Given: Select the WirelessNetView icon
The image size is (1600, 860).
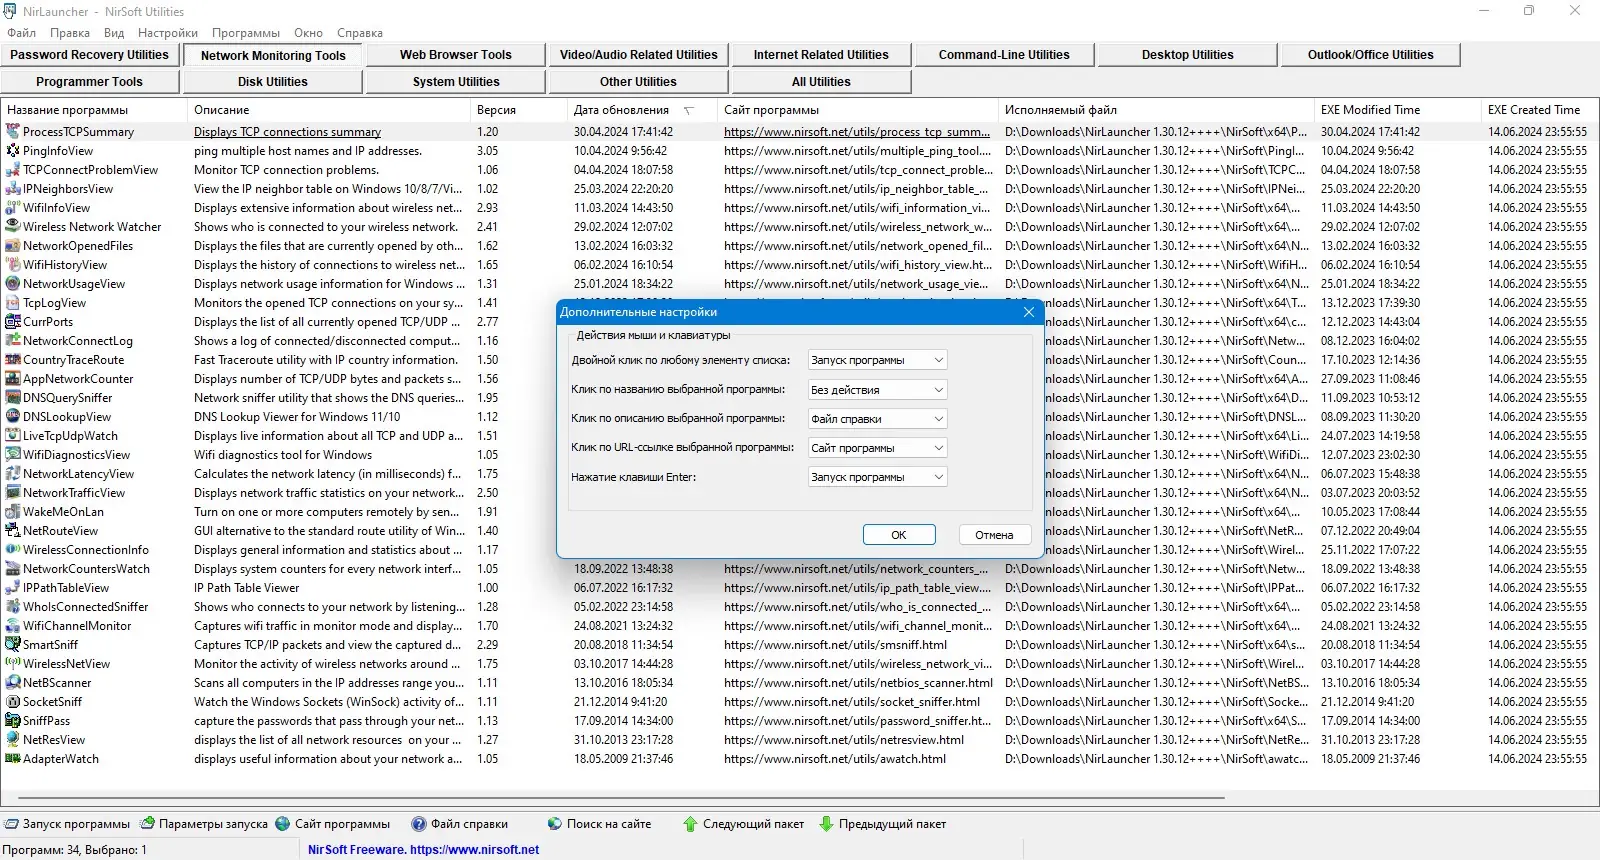Looking at the screenshot, I should click(12, 663).
